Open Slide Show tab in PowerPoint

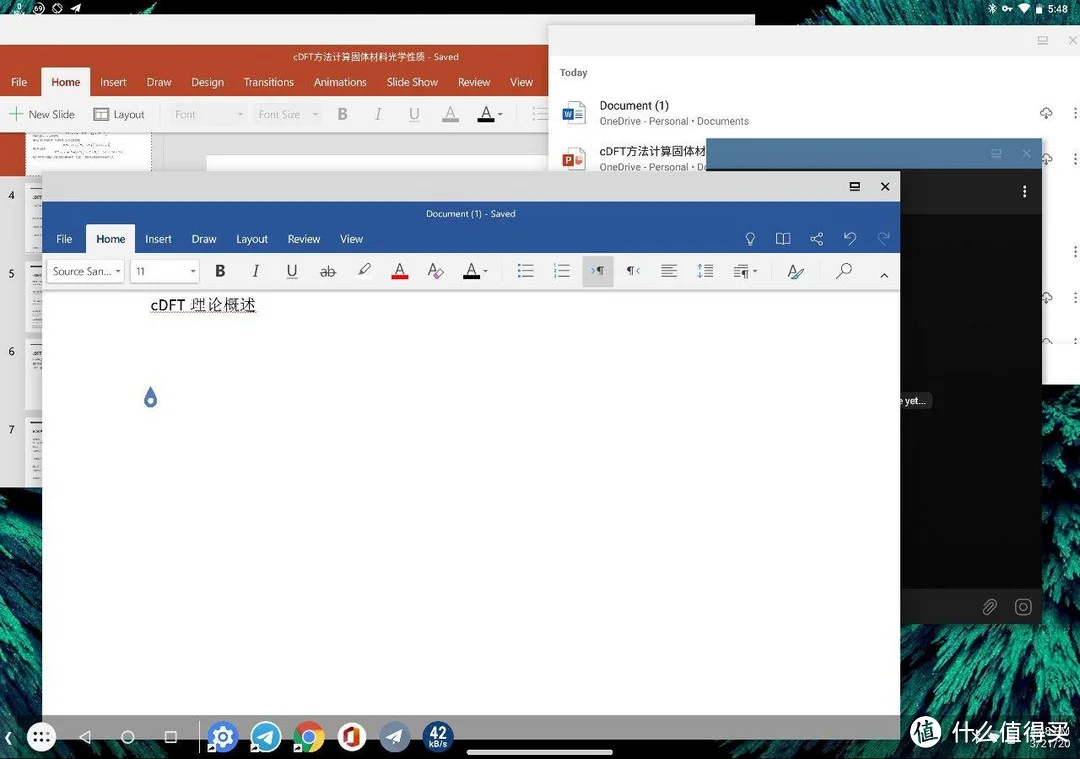(412, 82)
